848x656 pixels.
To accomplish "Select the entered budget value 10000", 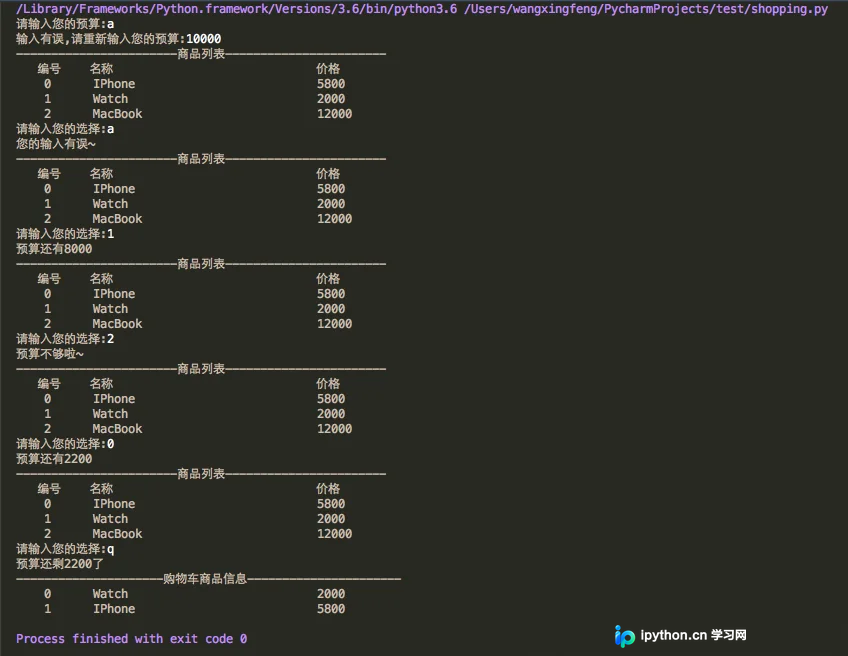I will pyautogui.click(x=203, y=39).
